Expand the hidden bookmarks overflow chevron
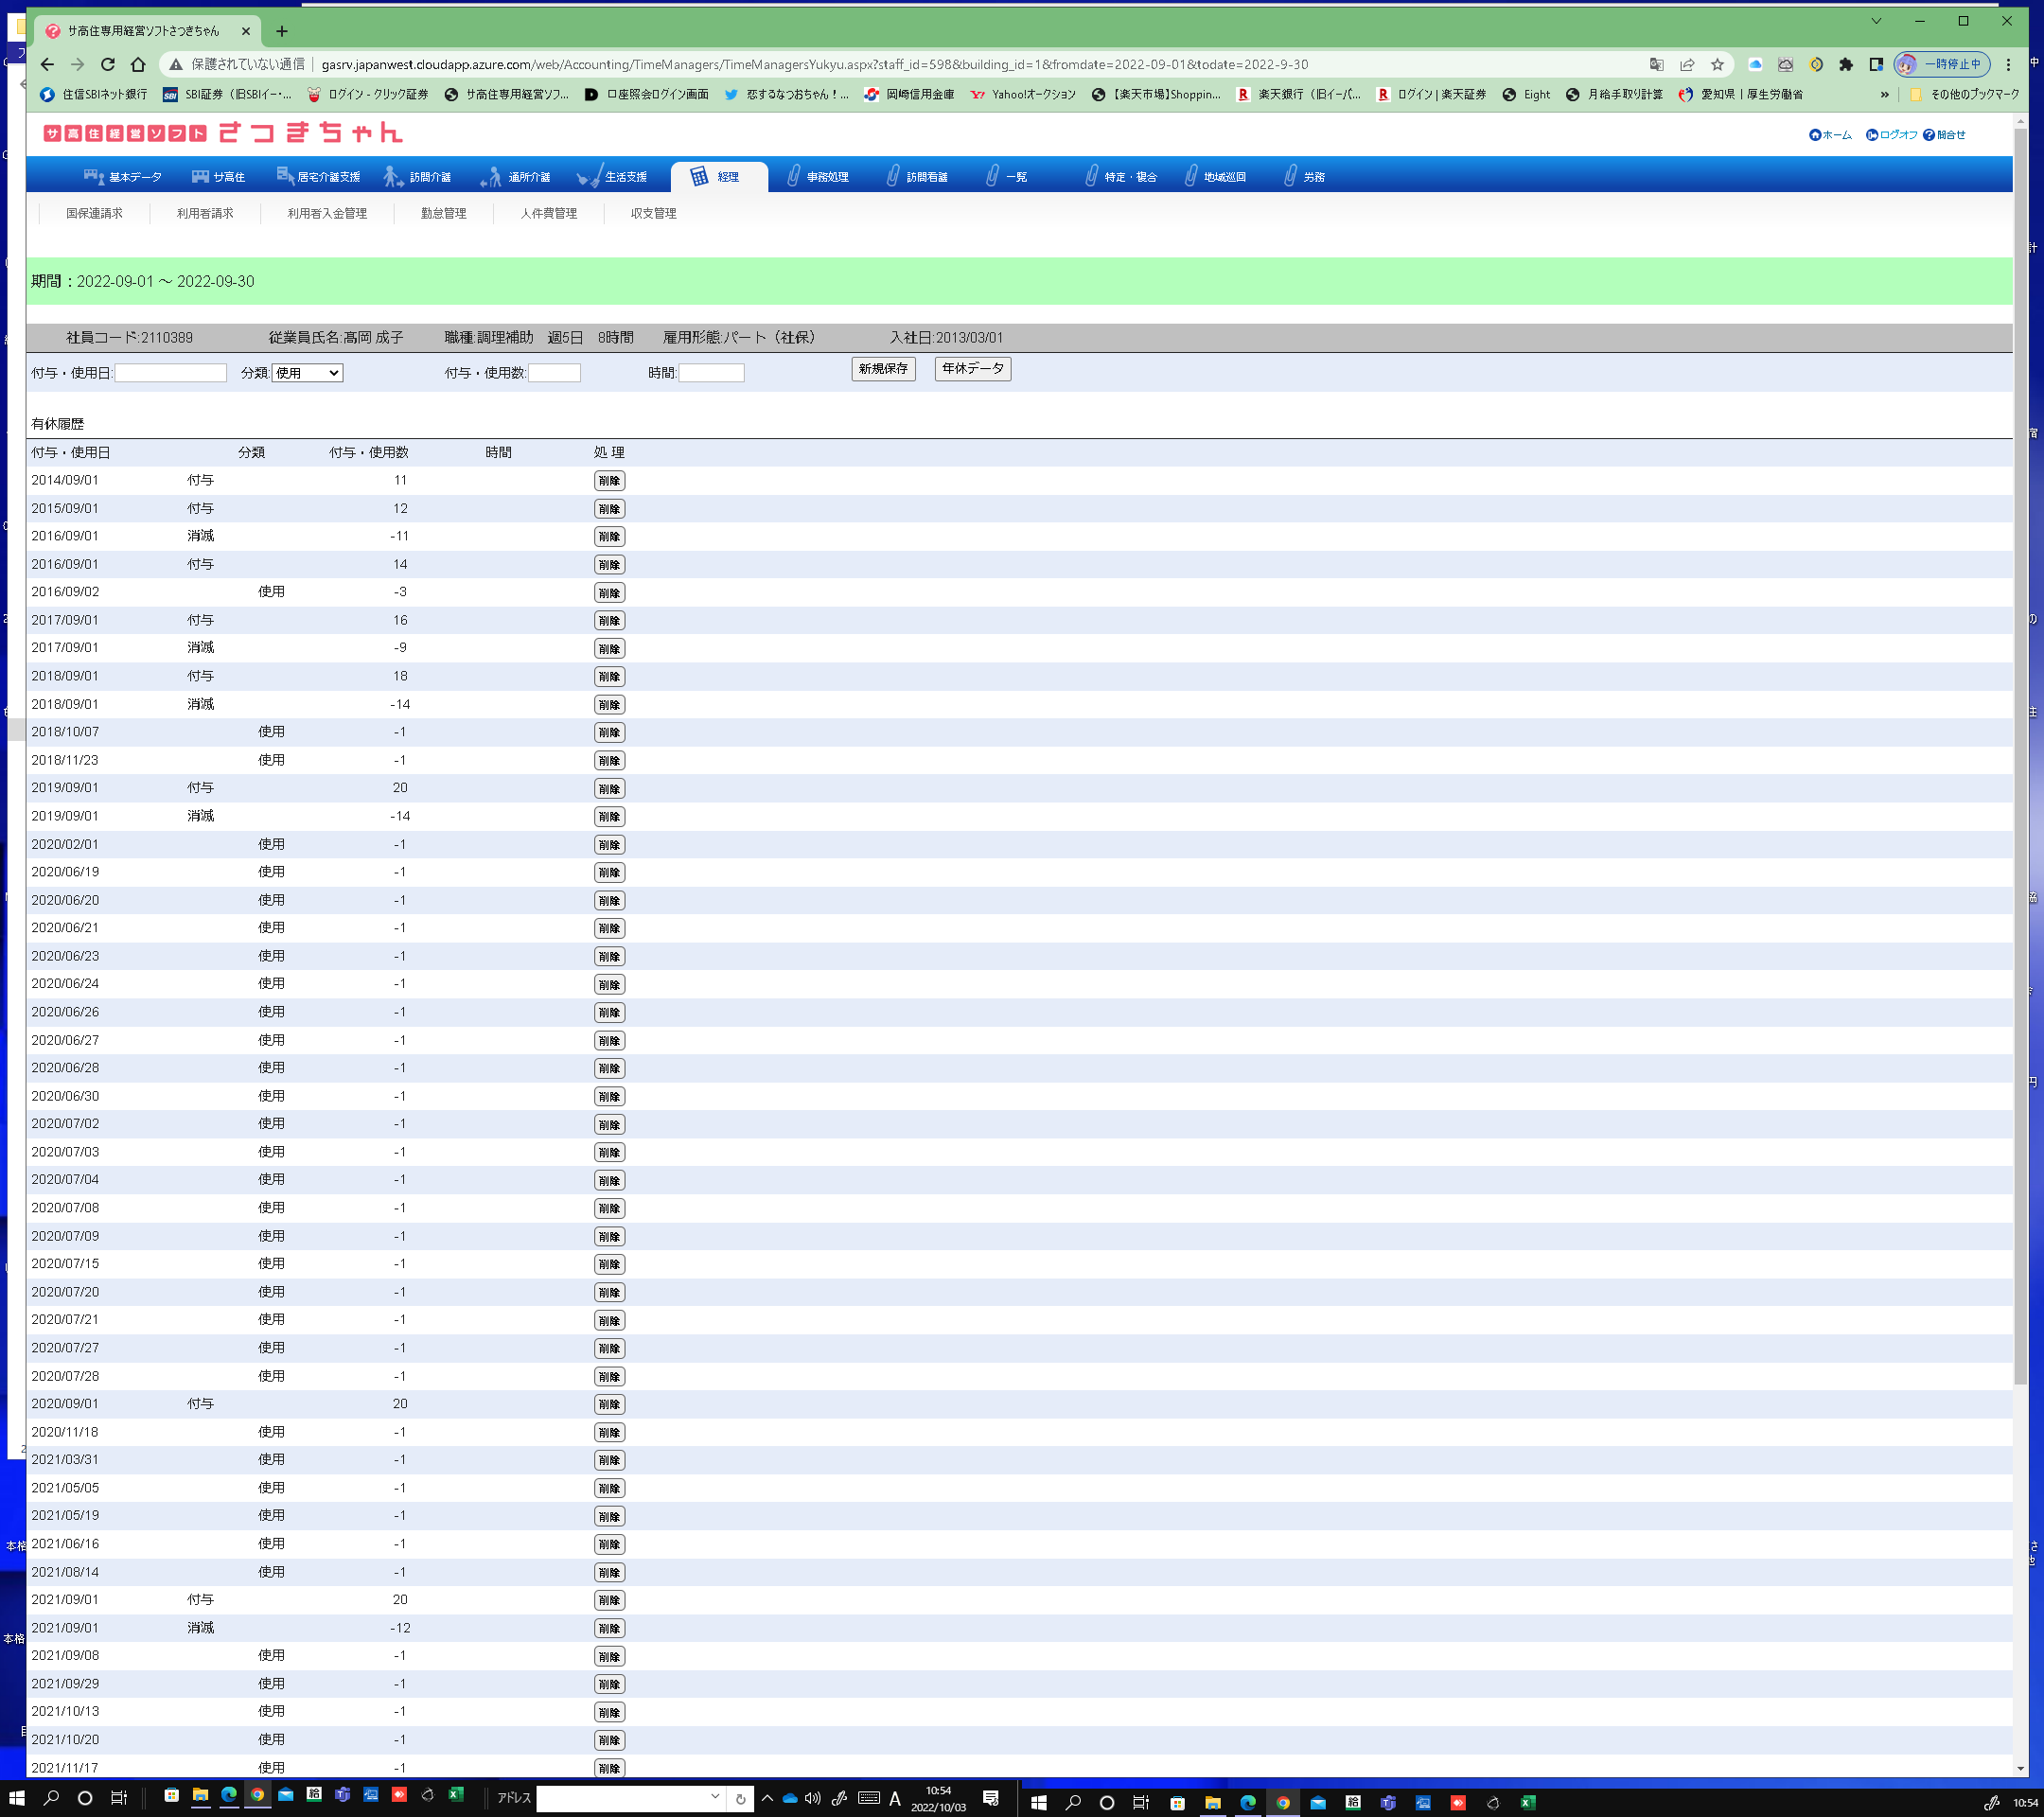Screen dimensions: 2044x1817 tap(1884, 94)
